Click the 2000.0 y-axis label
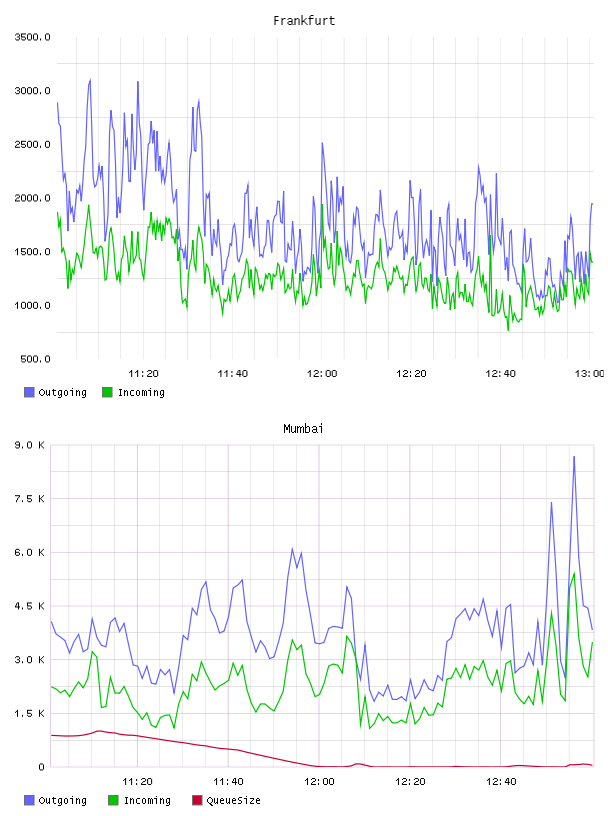The height and width of the screenshot is (816, 608). pyautogui.click(x=33, y=198)
